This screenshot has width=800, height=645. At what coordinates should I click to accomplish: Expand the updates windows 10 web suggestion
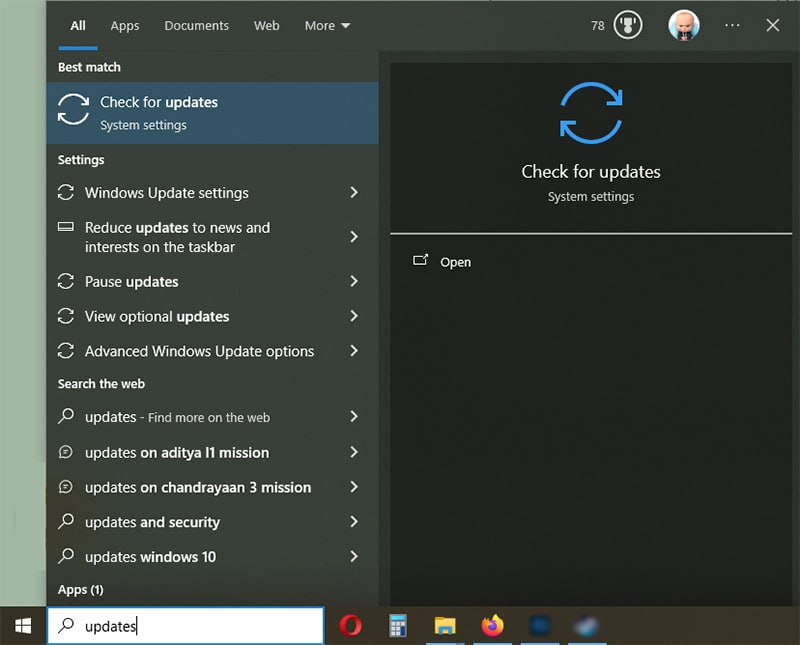(x=354, y=557)
